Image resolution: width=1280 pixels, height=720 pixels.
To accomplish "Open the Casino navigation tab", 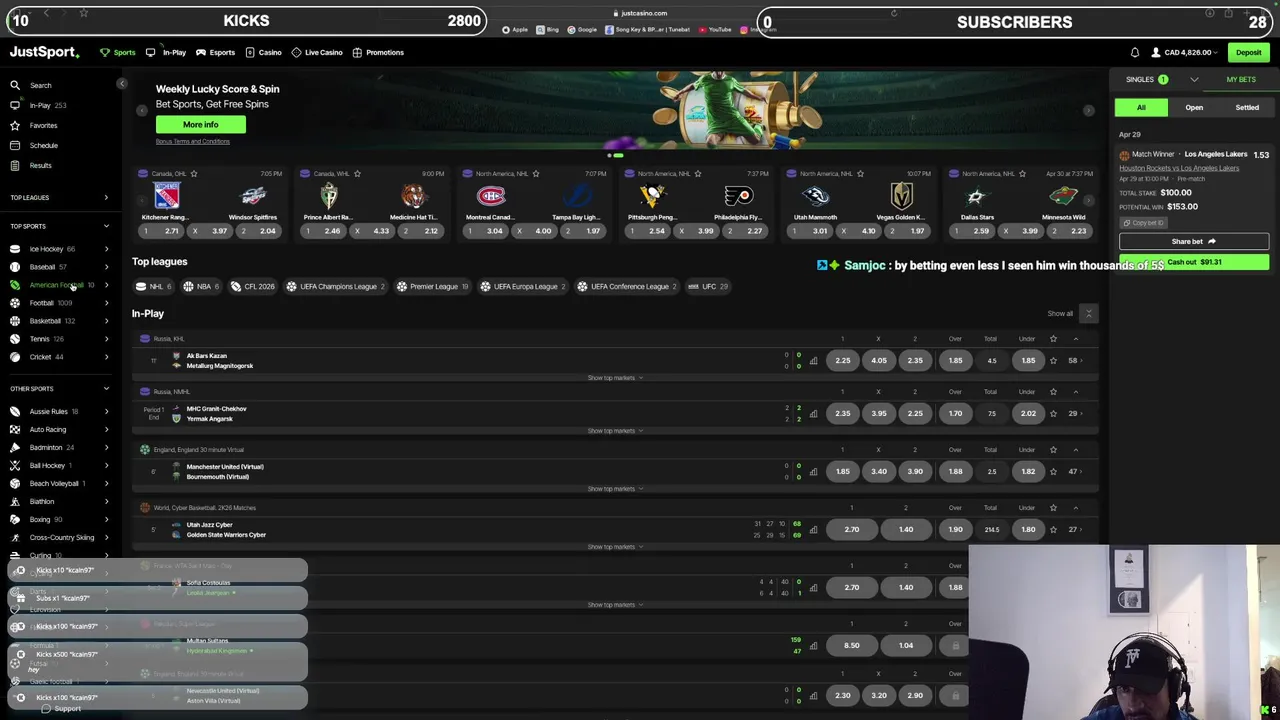I will click(x=264, y=52).
